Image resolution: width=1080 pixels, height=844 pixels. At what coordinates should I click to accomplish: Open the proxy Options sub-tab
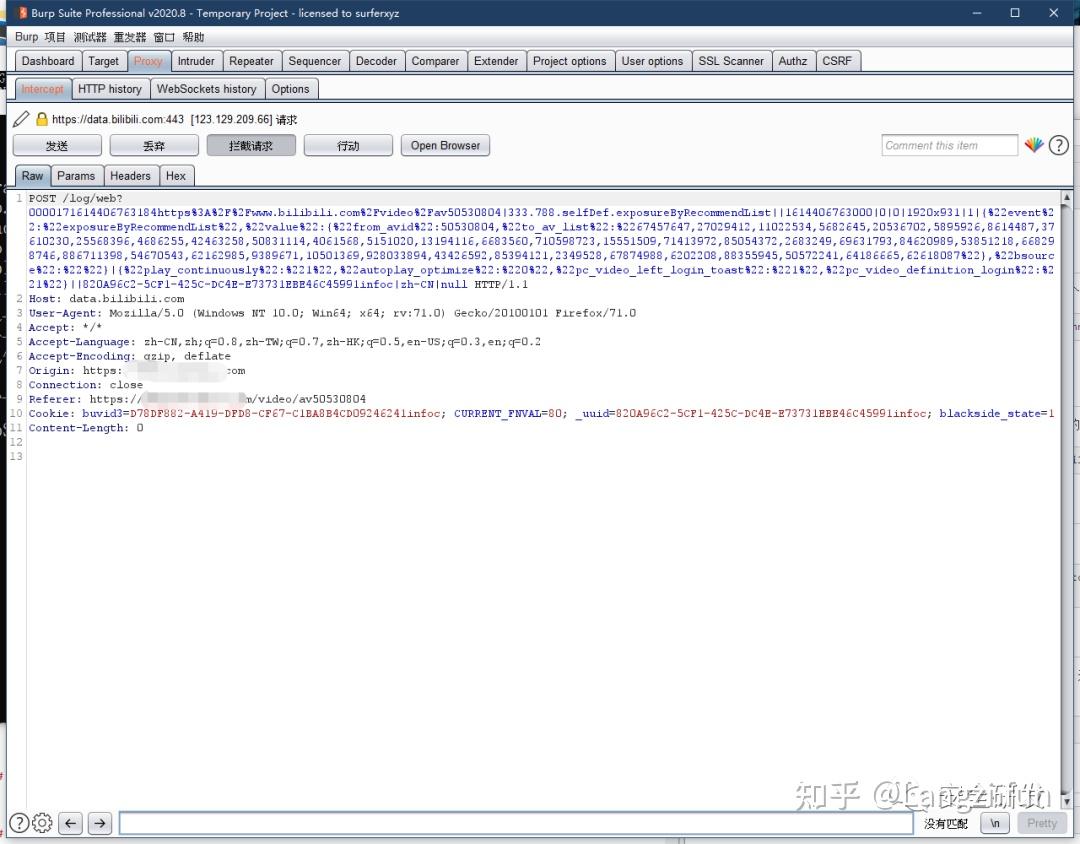291,89
